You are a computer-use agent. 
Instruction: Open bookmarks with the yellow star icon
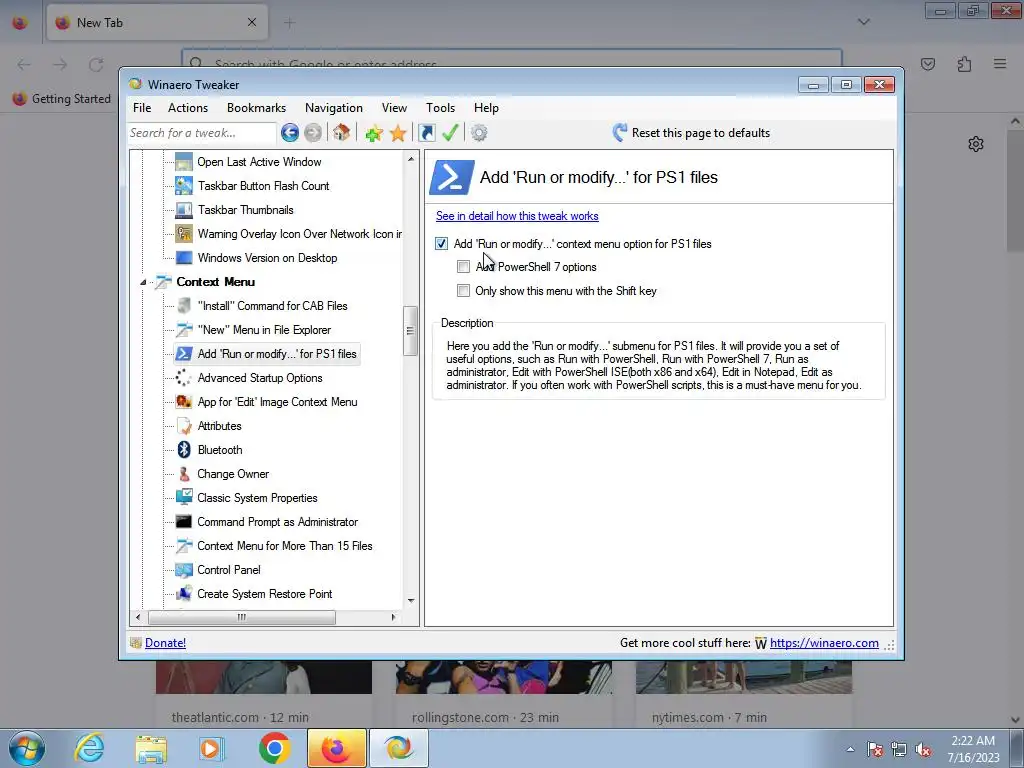click(x=398, y=133)
